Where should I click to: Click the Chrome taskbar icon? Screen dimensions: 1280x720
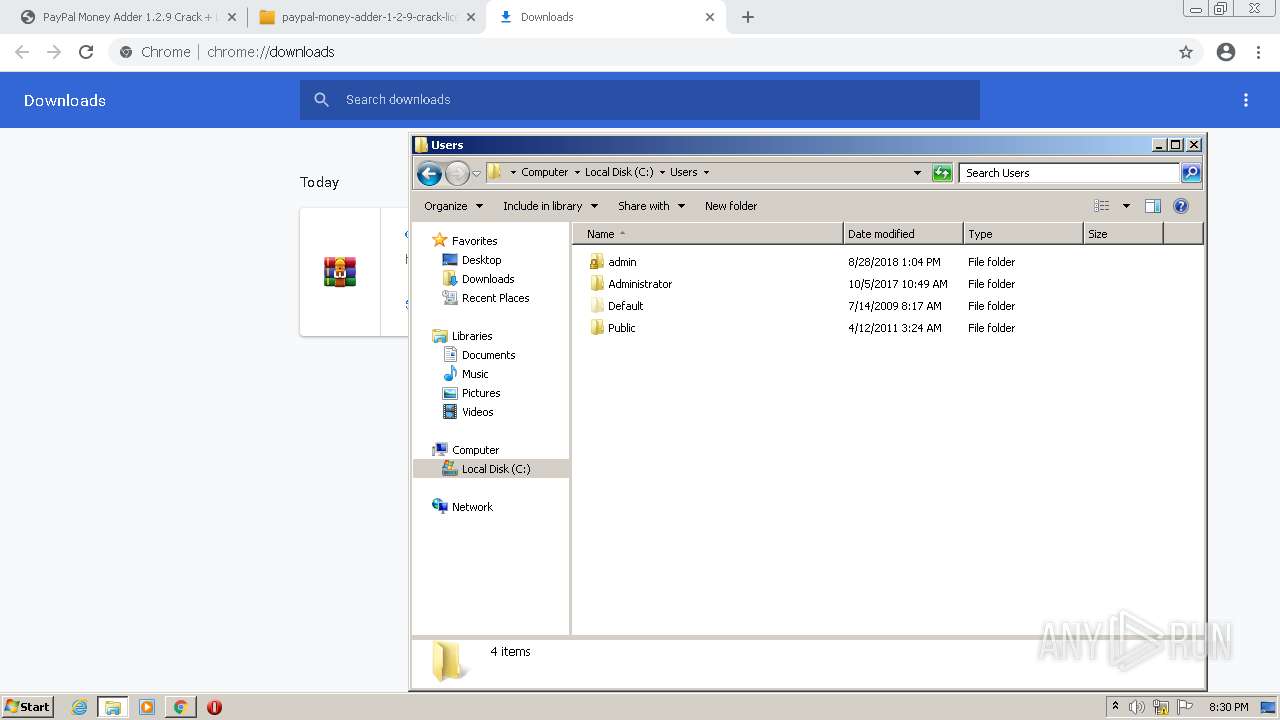tap(180, 707)
